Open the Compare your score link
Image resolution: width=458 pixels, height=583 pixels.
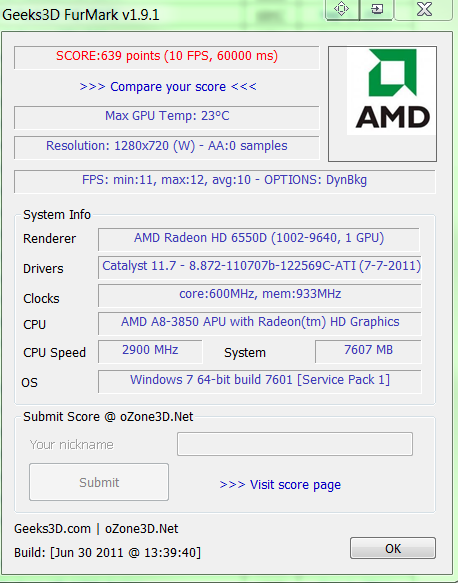click(x=168, y=87)
